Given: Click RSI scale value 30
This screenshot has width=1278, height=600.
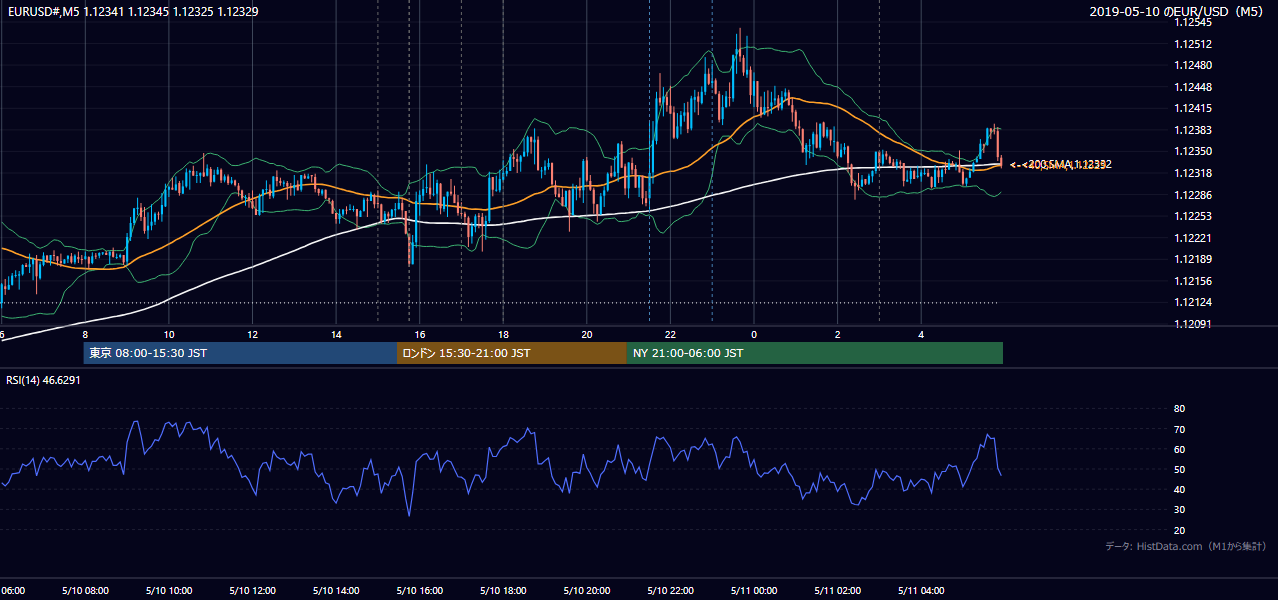Looking at the screenshot, I should (1179, 510).
